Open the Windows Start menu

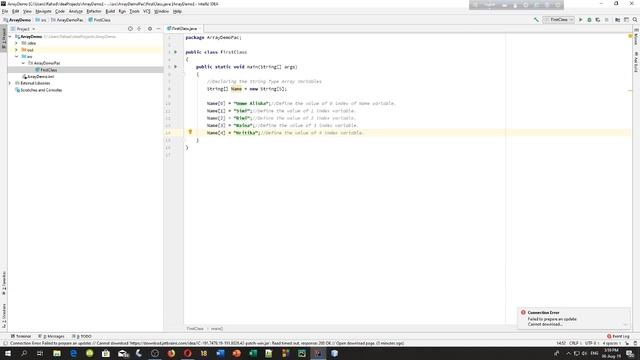coord(8,353)
